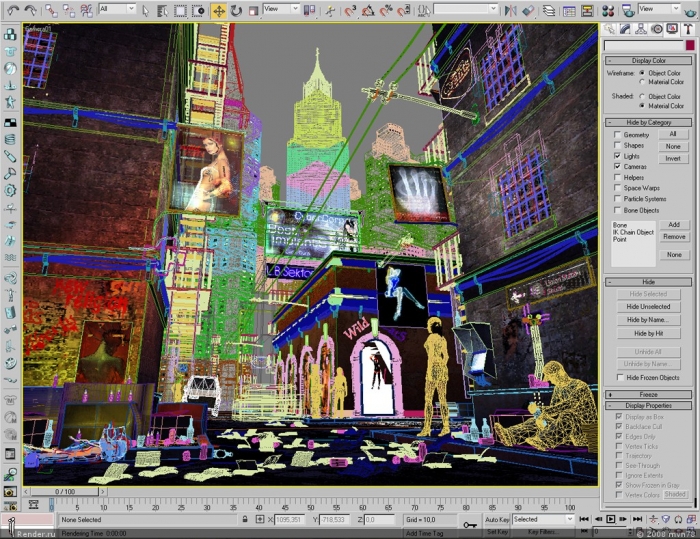
Task: Click the Mirror tool icon
Action: (511, 10)
